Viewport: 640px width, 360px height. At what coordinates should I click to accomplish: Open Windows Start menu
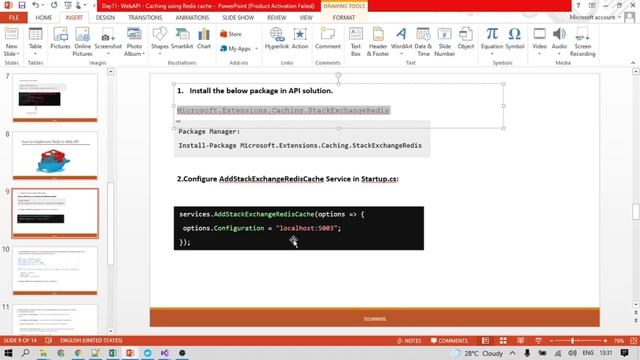[8, 353]
